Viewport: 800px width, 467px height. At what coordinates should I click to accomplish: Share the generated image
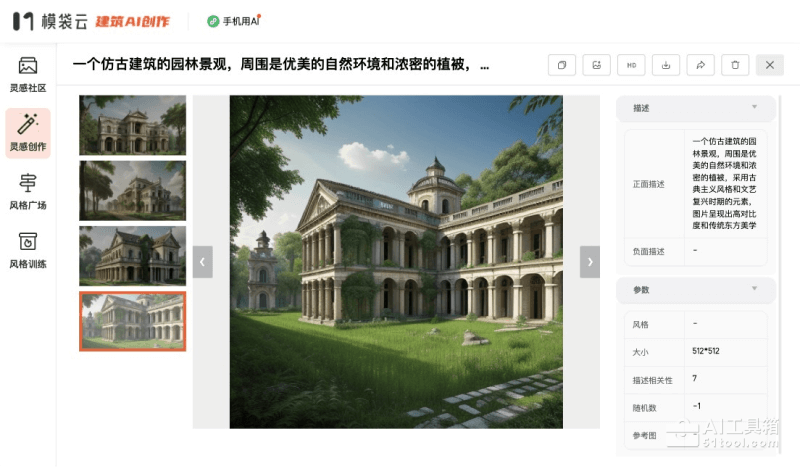click(x=700, y=65)
